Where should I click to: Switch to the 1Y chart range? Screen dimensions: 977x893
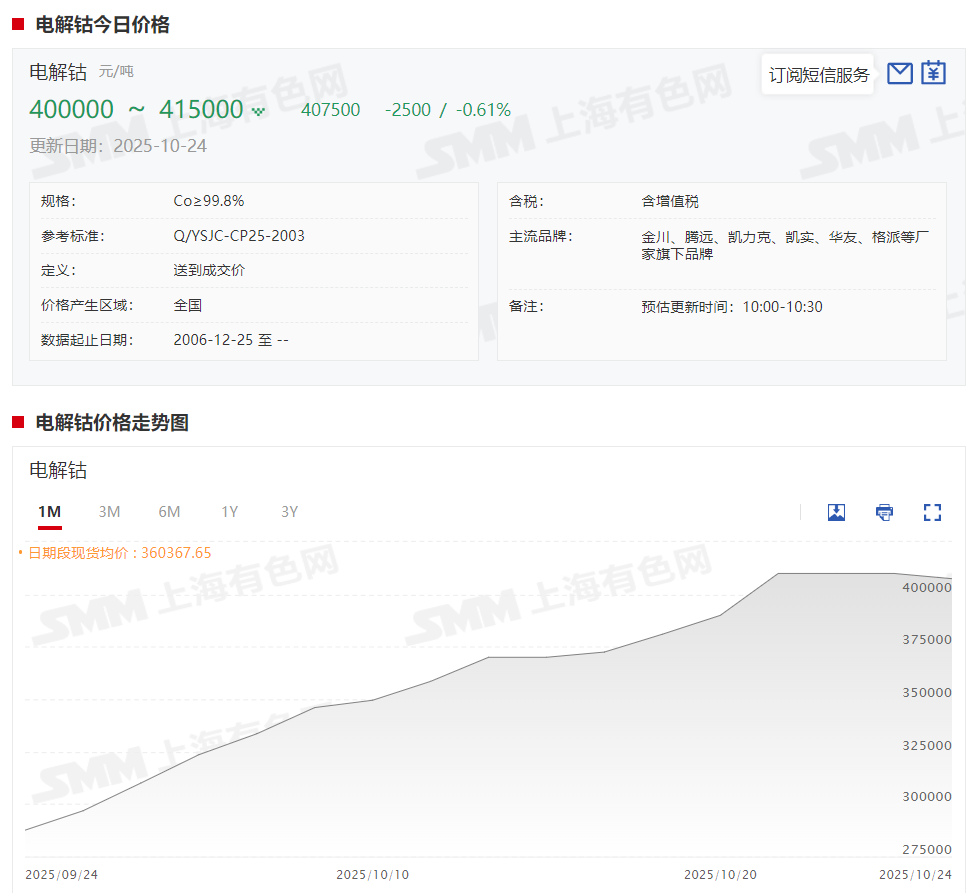[230, 512]
